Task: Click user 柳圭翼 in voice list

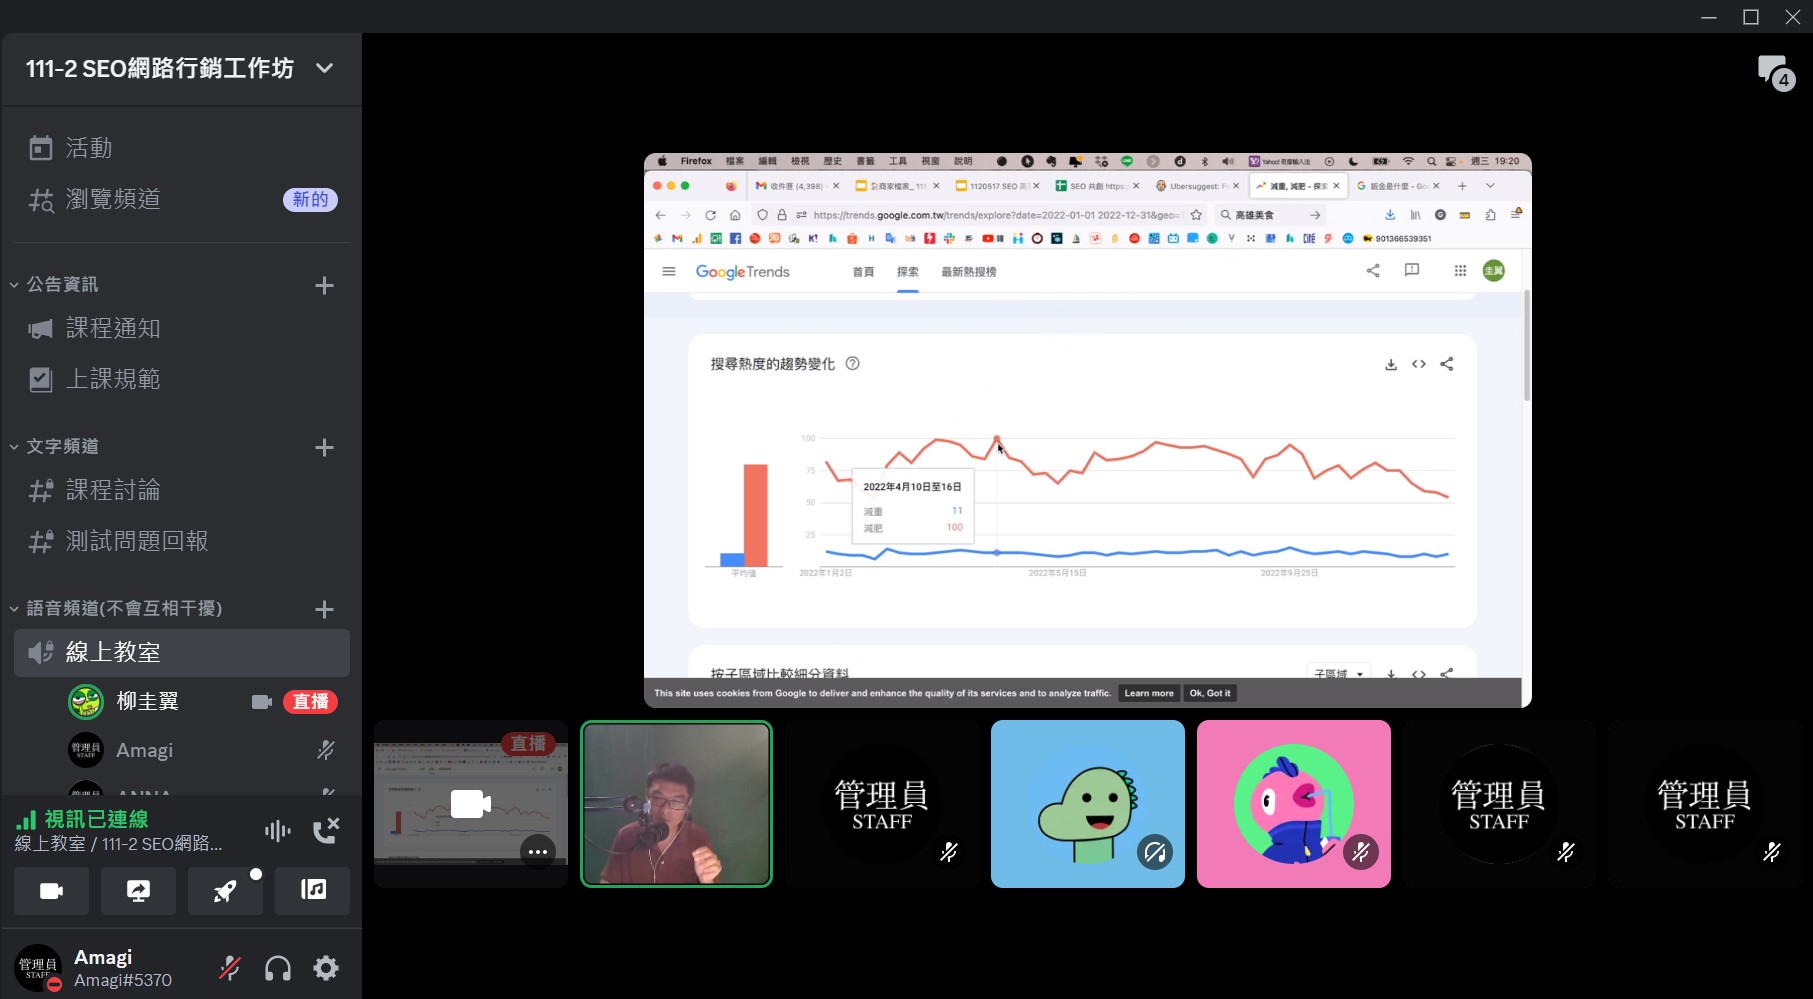Action: [148, 702]
